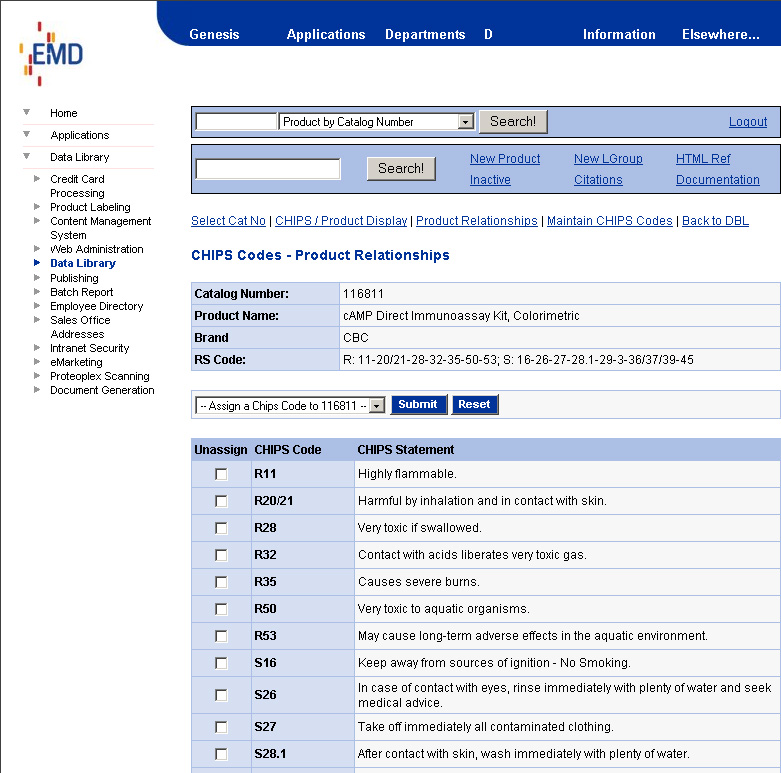Click arrow icon beside Employee Directory

pos(37,306)
